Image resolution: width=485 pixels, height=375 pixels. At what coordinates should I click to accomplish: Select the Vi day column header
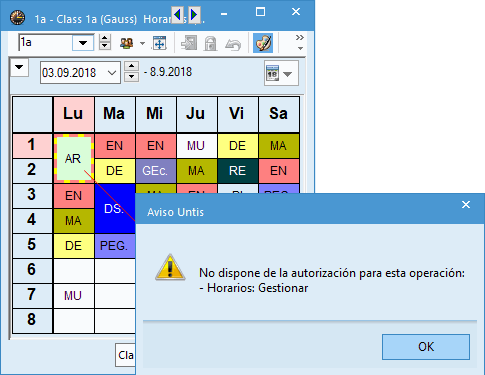[238, 114]
